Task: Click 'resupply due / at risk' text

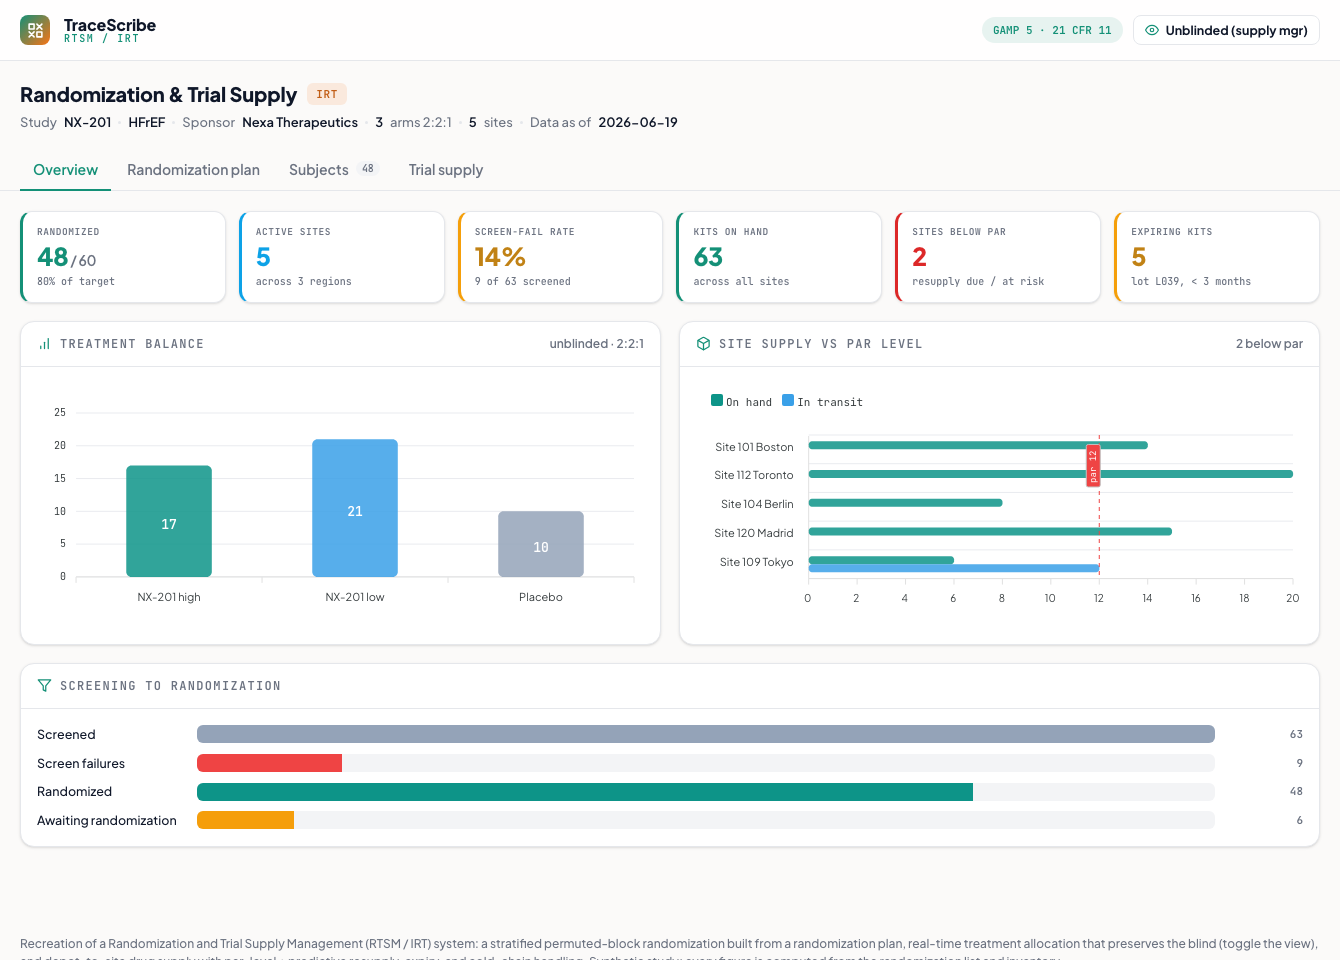Action: click(978, 282)
